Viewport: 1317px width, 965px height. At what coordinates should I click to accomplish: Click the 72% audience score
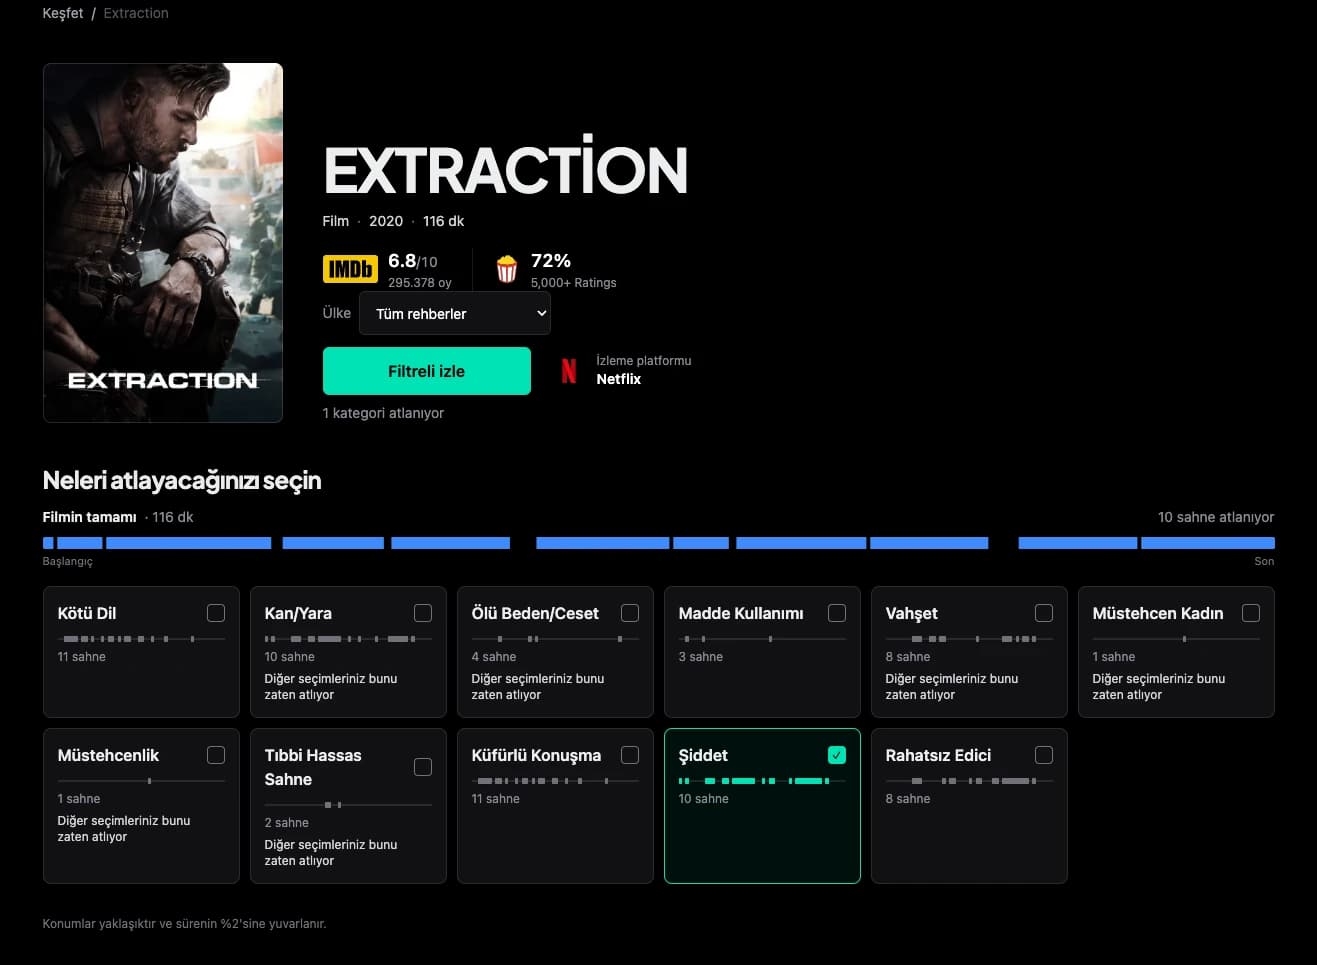click(x=551, y=261)
